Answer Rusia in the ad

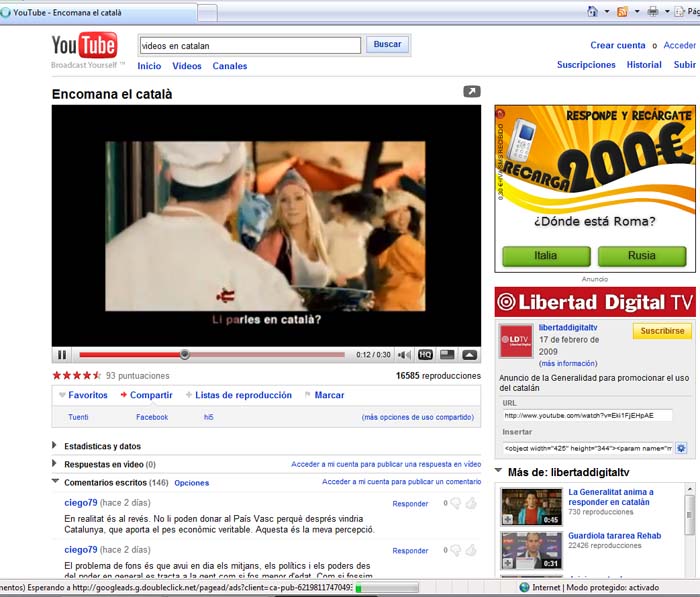(x=642, y=256)
